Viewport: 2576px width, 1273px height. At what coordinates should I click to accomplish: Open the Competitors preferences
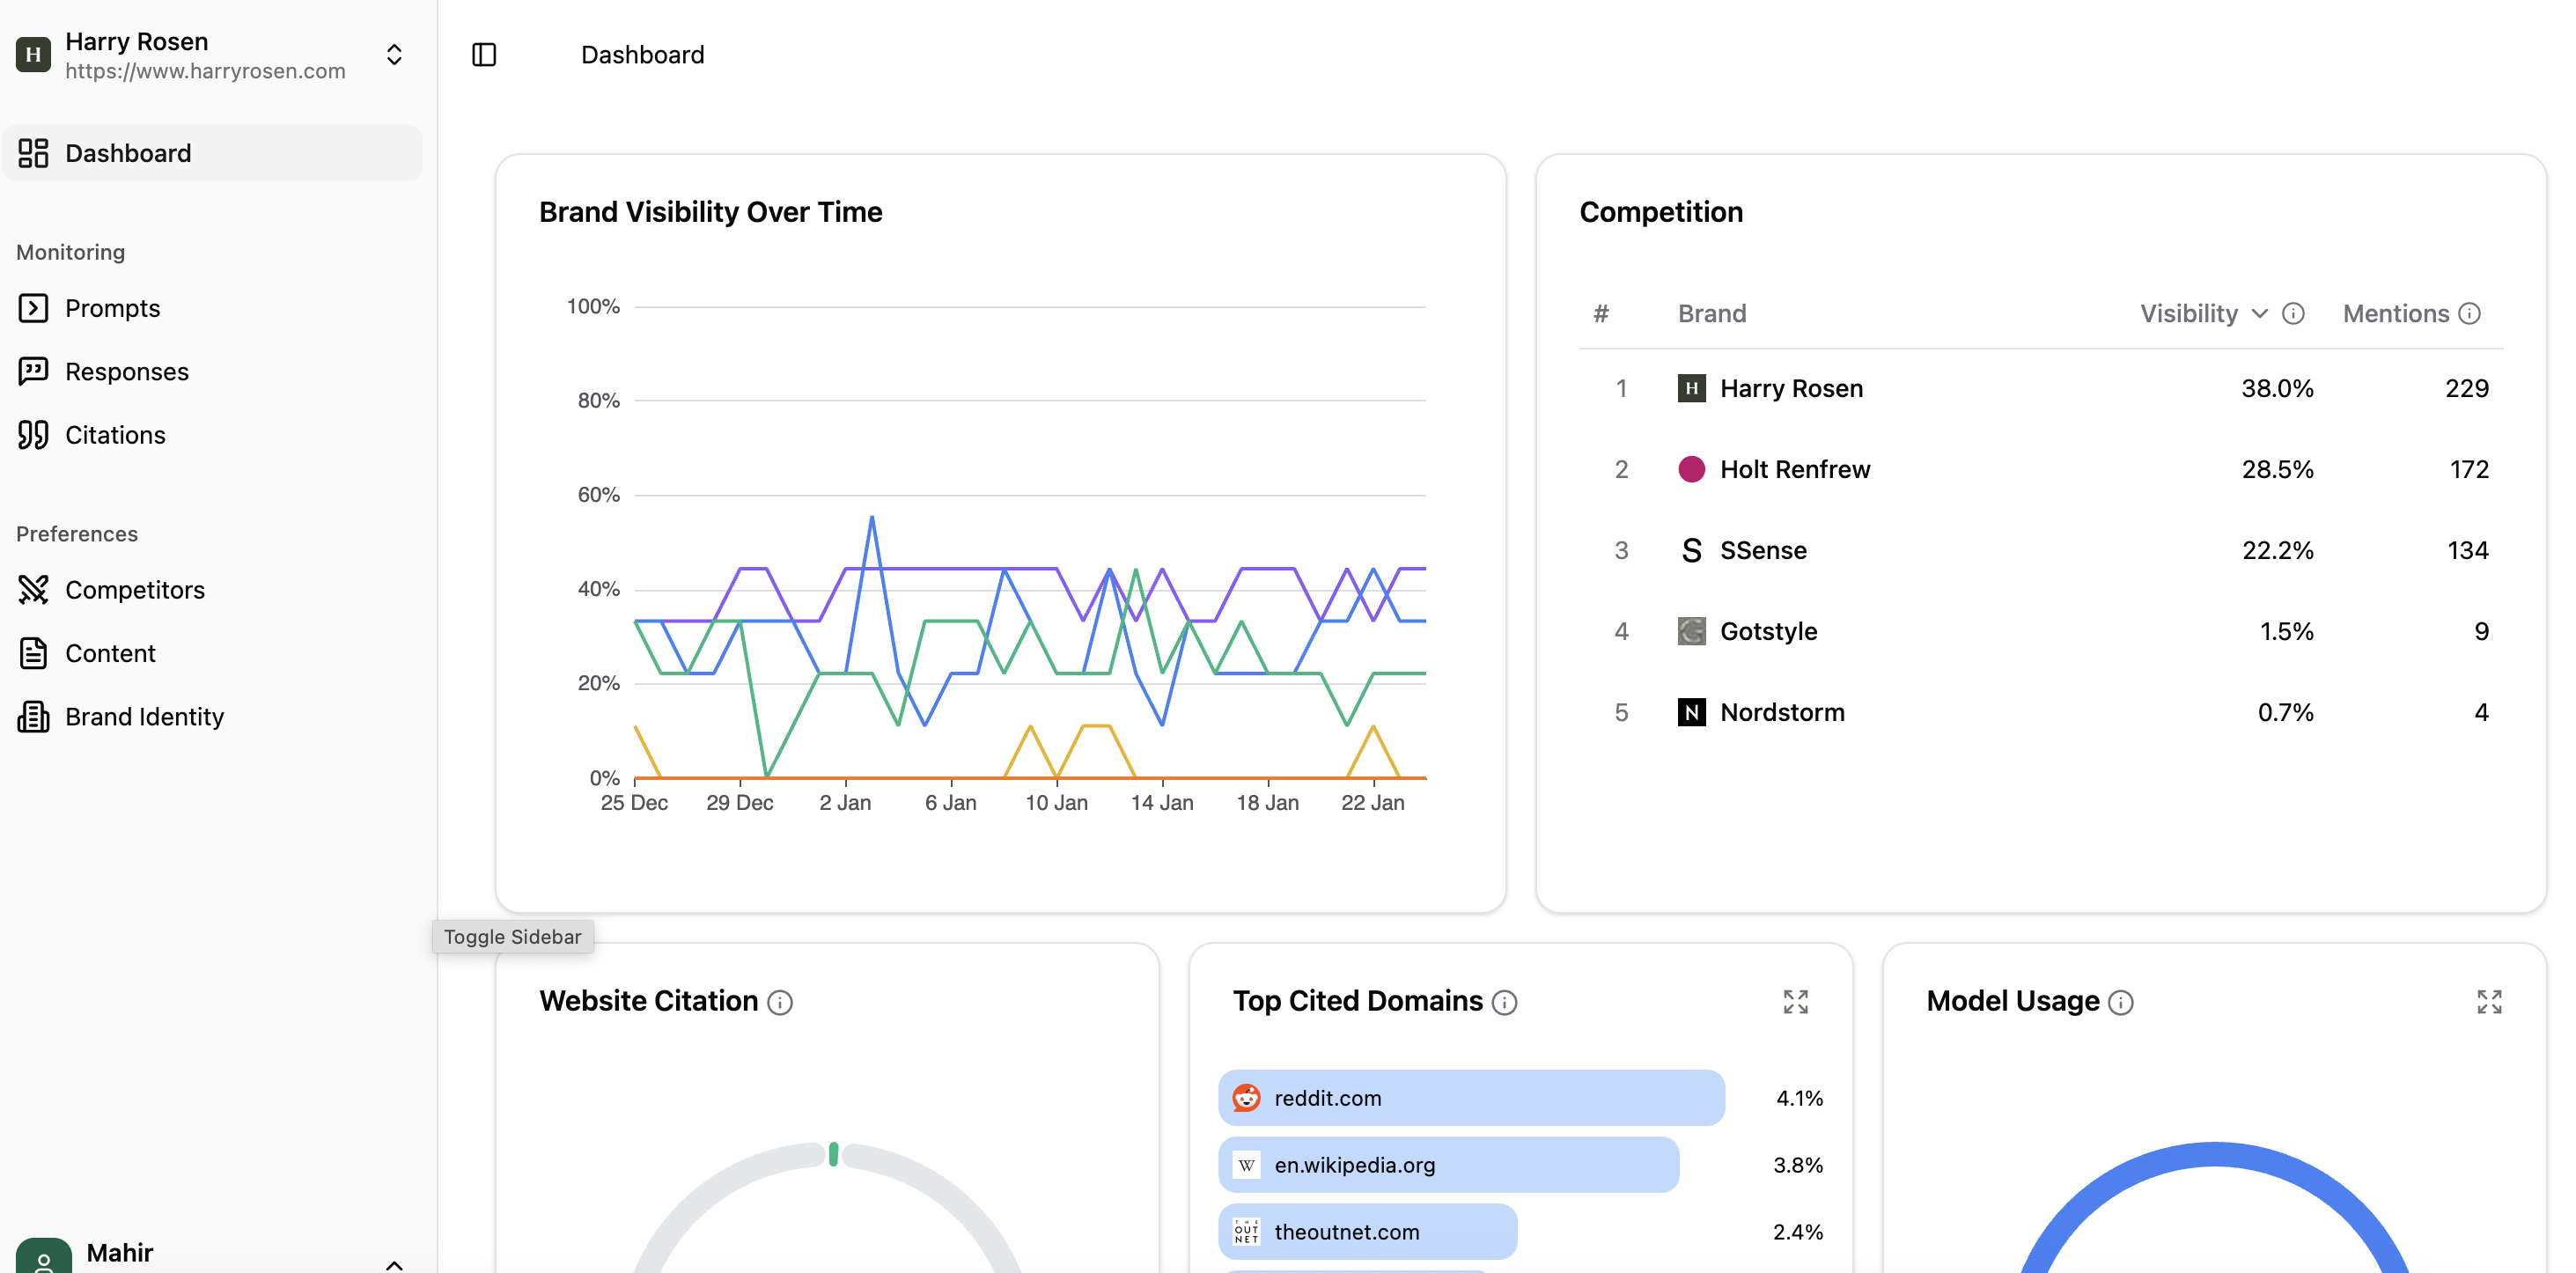pos(134,590)
